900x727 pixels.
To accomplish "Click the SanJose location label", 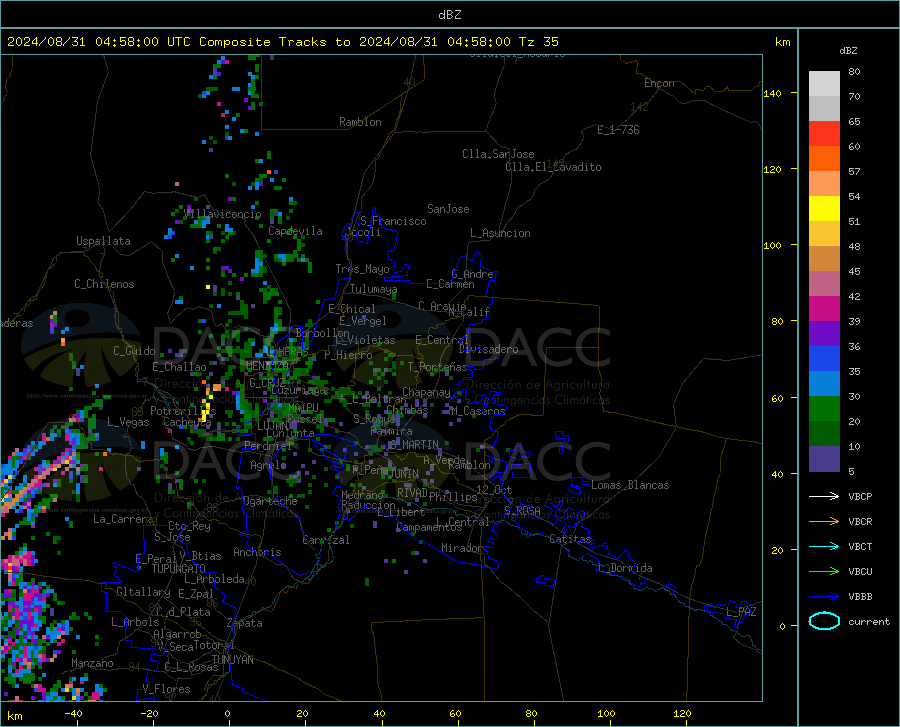I will click(x=448, y=209).
